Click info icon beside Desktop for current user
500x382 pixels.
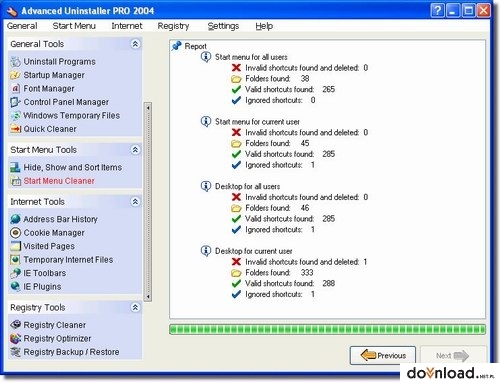[206, 251]
